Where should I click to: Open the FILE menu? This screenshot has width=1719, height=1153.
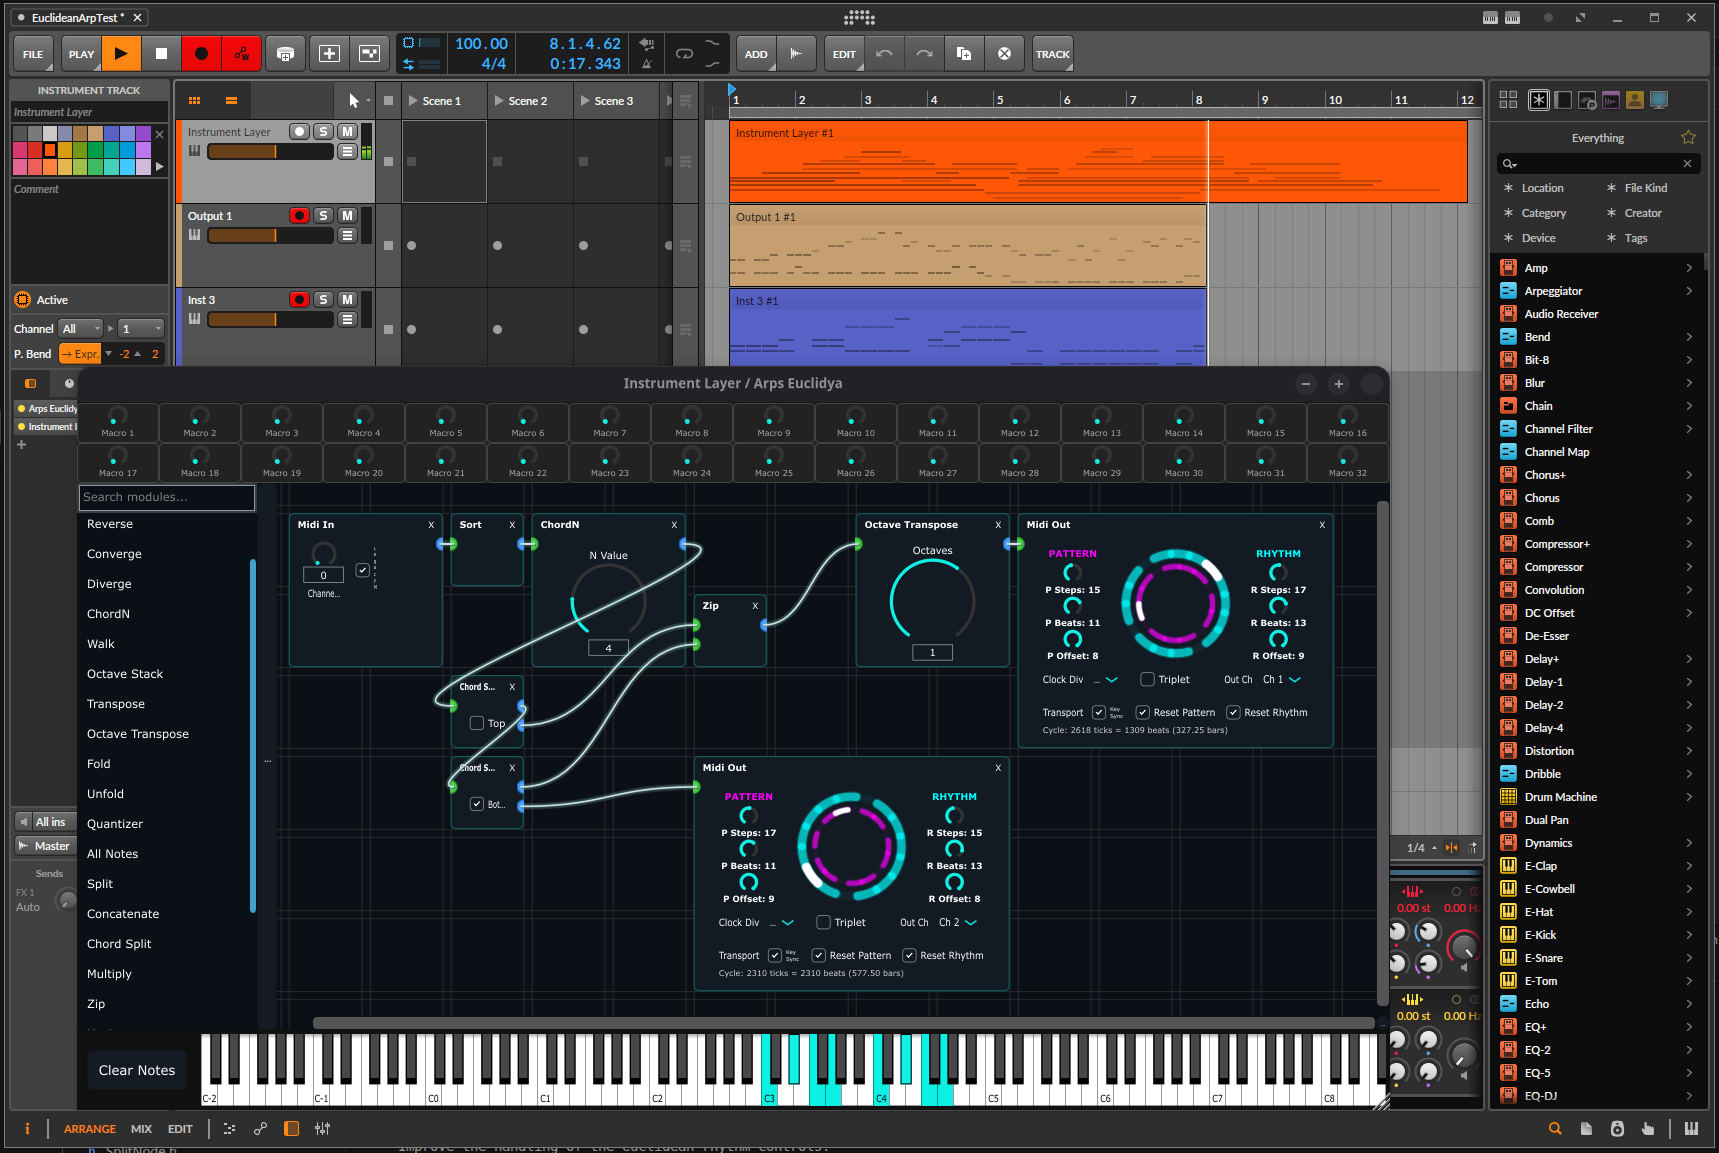click(32, 53)
